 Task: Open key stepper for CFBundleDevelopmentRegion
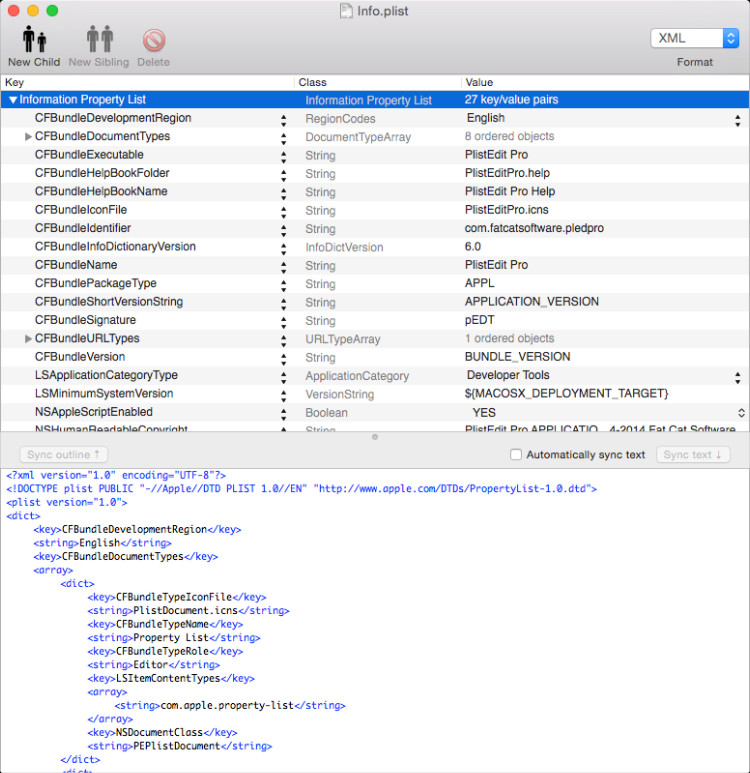(284, 121)
